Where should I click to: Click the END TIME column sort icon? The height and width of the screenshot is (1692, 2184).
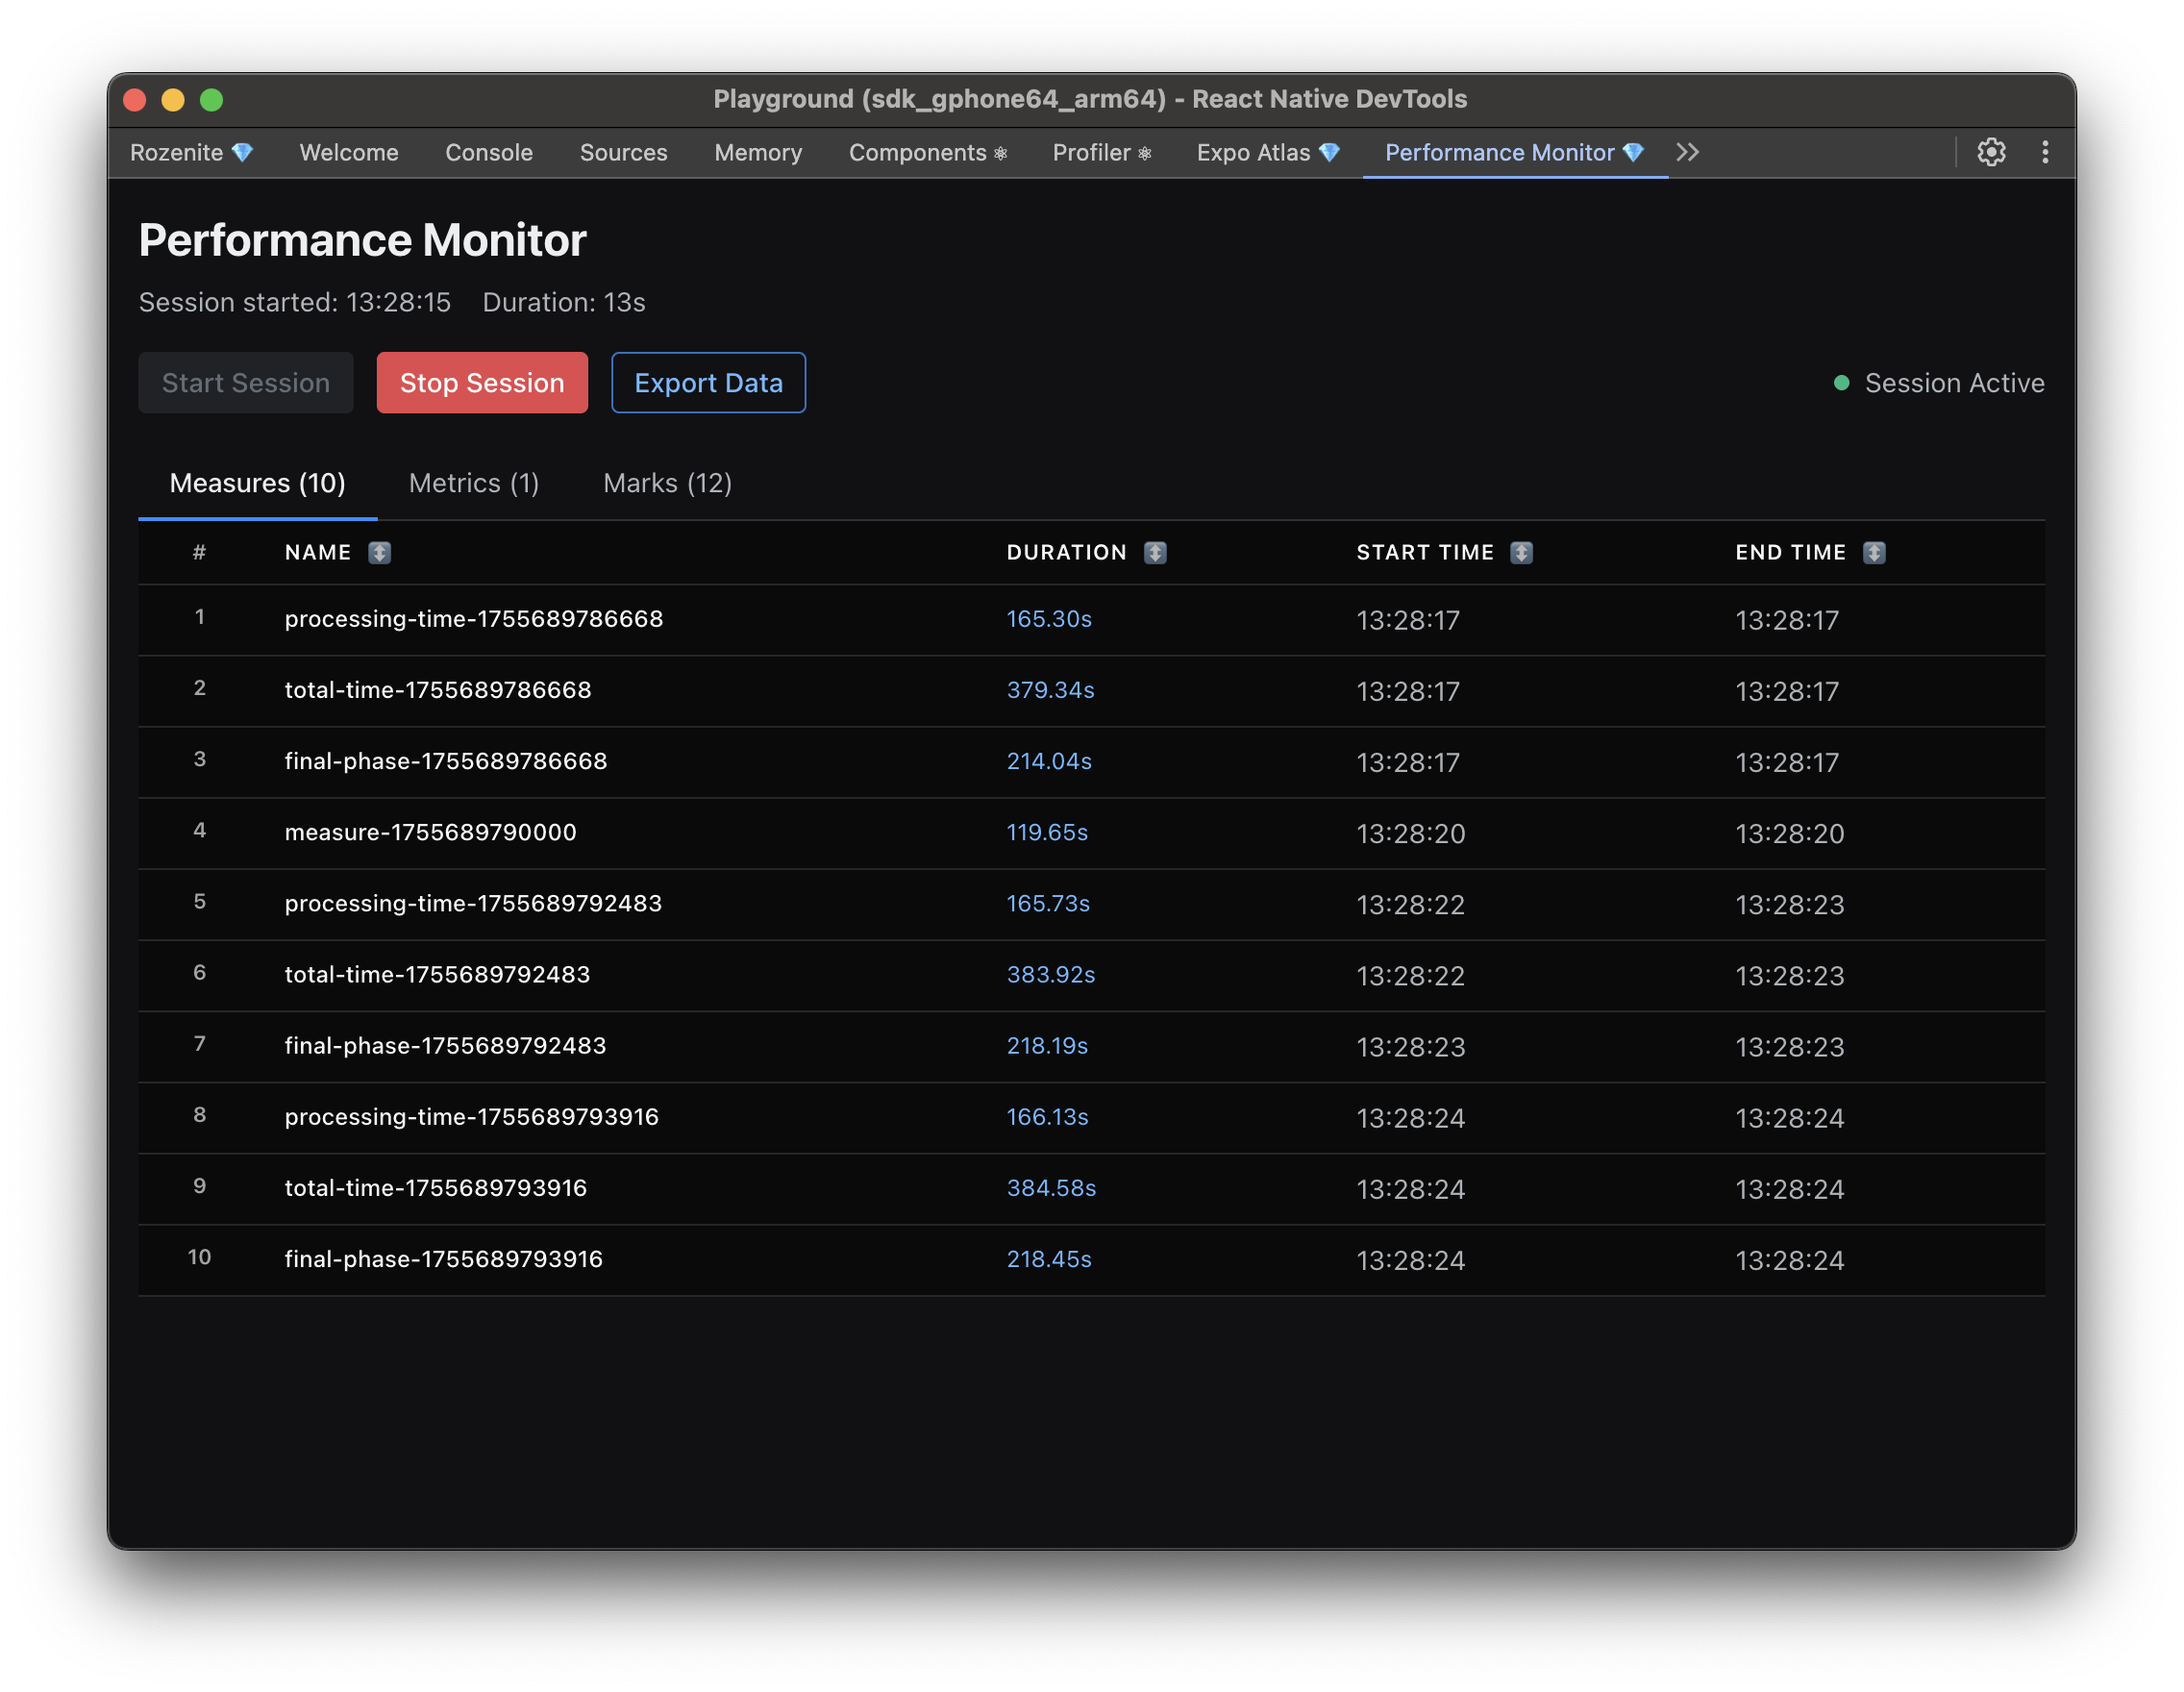click(1875, 552)
